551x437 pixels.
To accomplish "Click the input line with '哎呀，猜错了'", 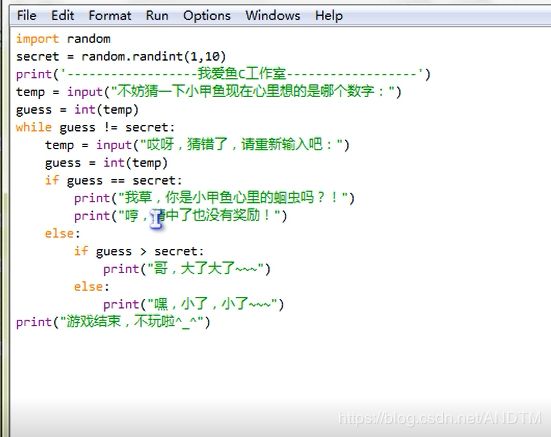I will (x=197, y=145).
